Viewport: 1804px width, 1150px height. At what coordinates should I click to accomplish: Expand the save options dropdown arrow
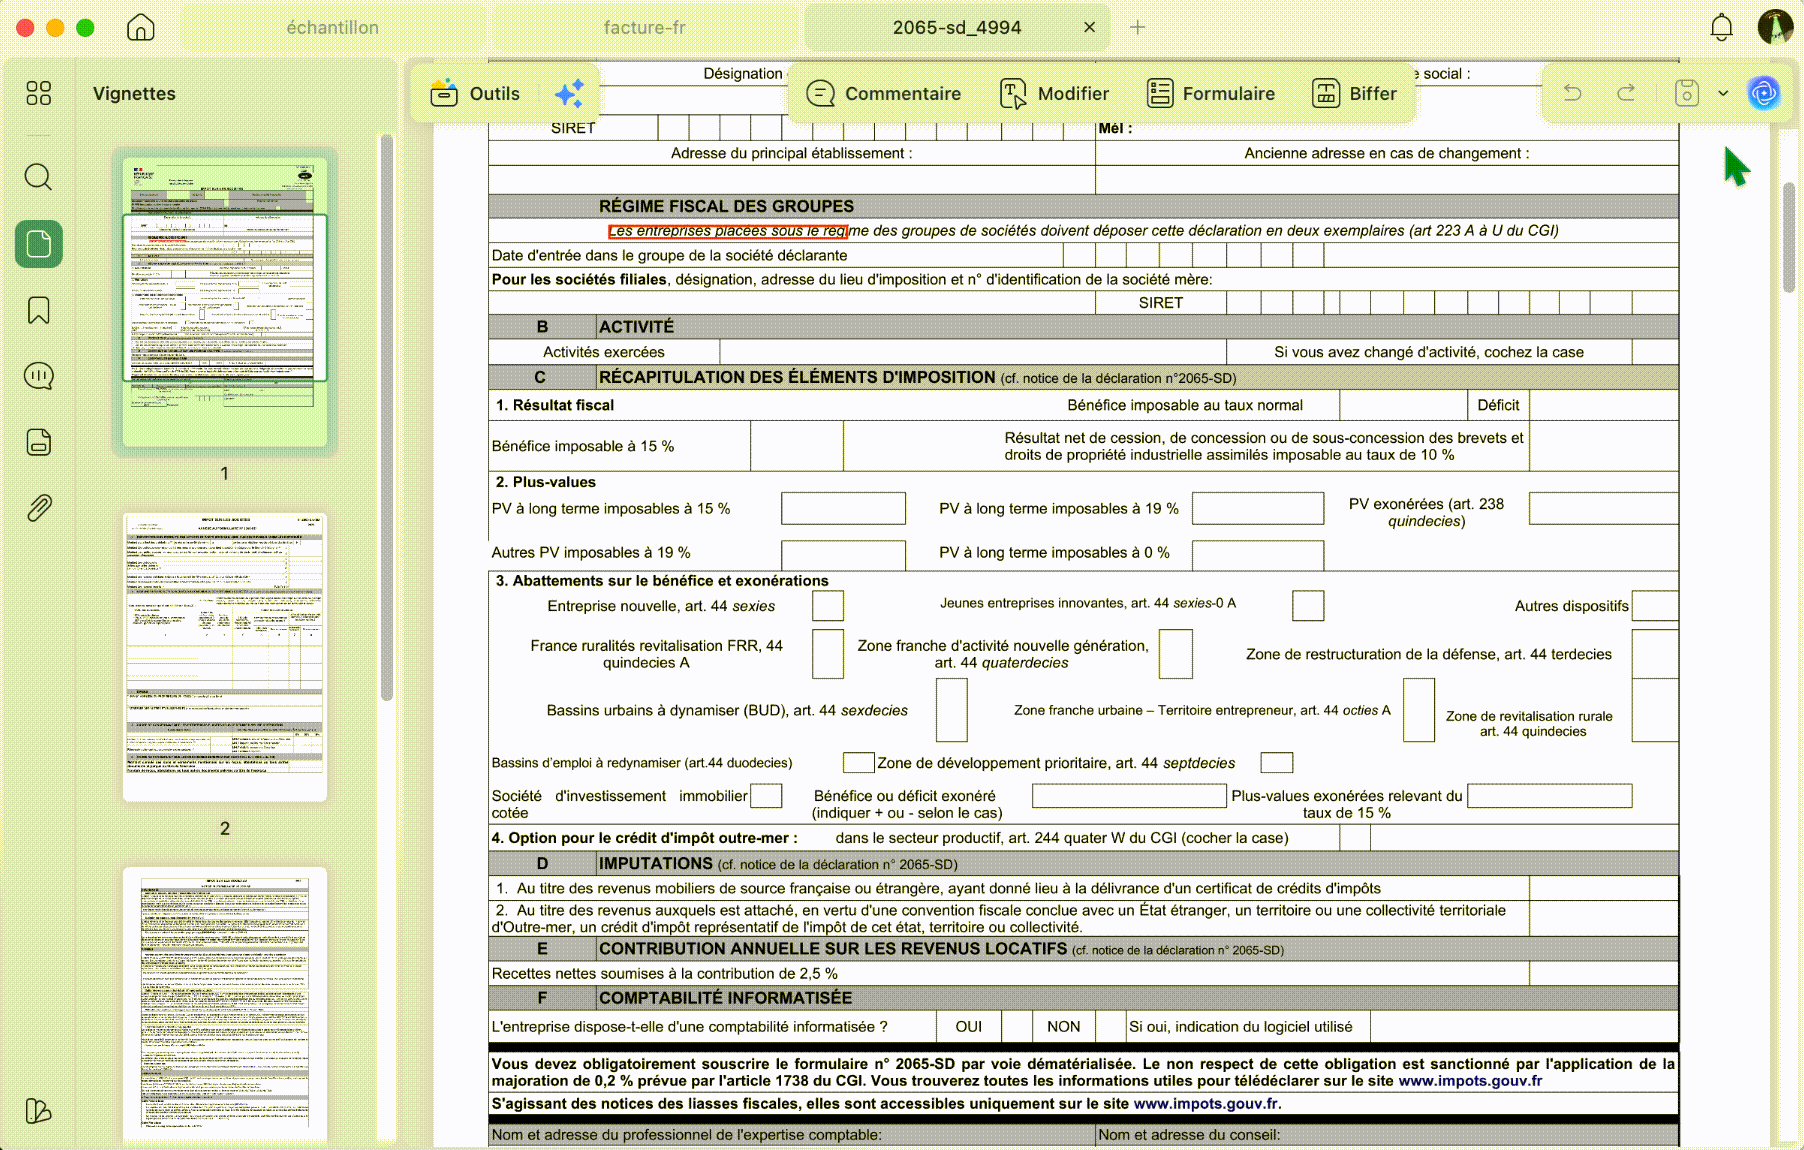[1723, 93]
